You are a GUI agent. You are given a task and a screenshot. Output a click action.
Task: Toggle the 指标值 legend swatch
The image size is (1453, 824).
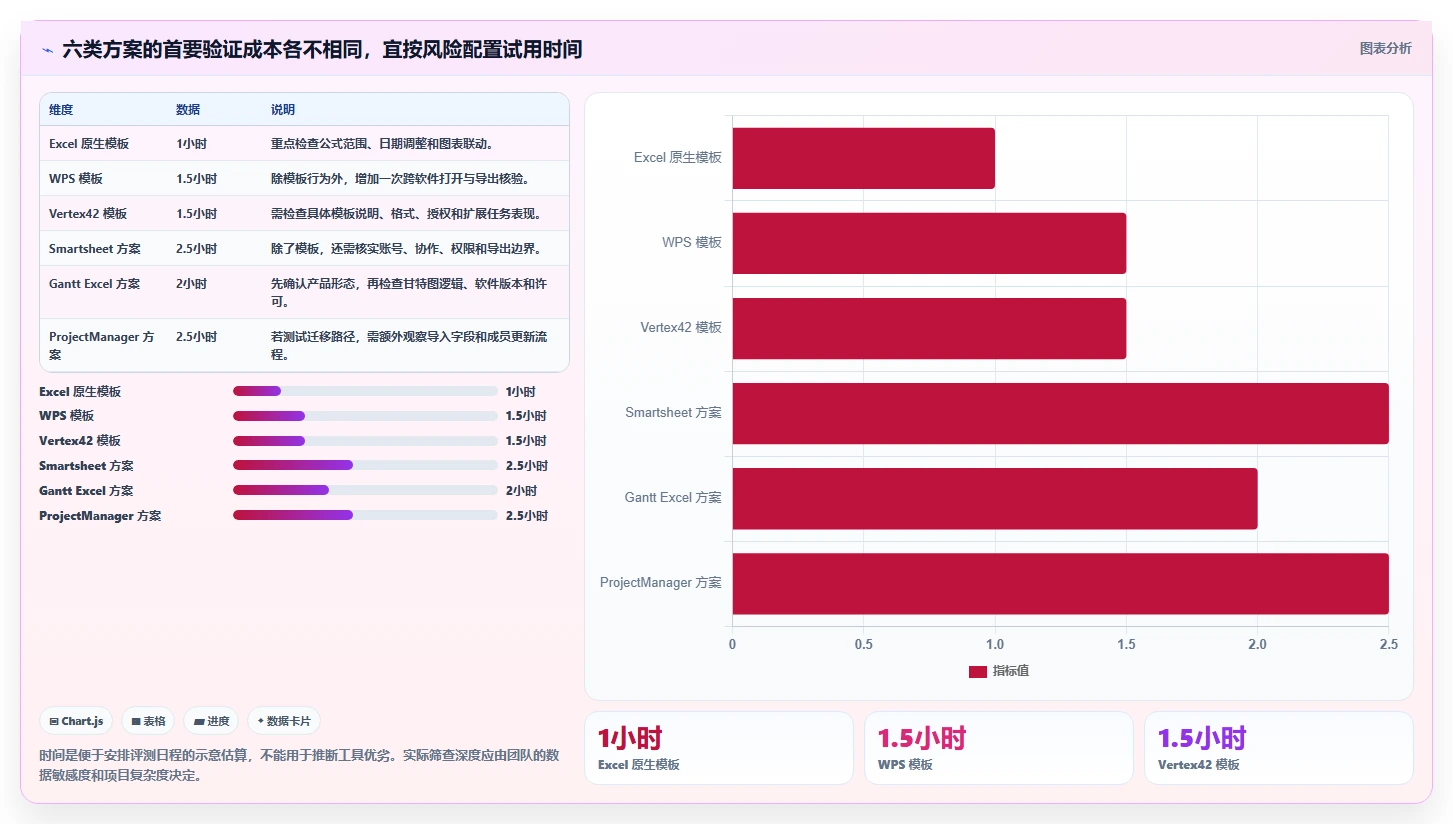[977, 671]
